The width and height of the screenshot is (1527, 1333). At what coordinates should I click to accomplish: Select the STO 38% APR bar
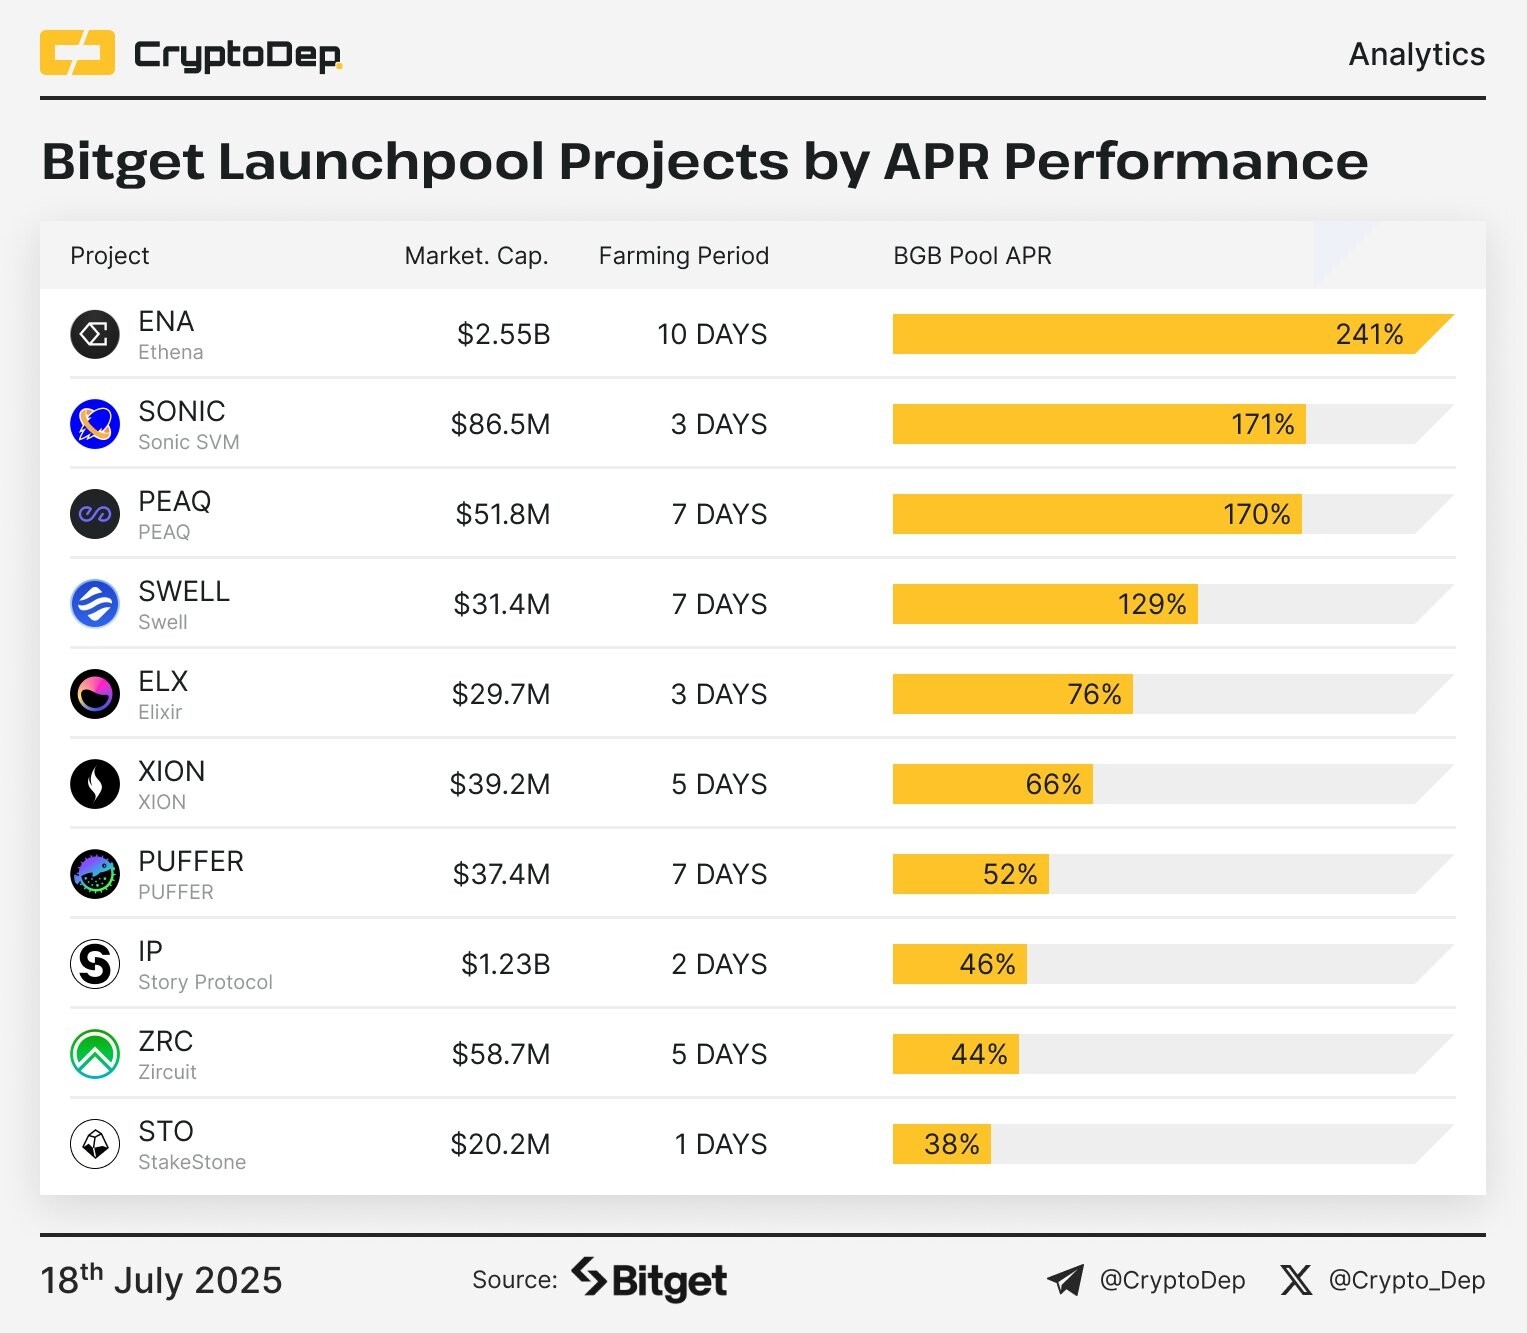942,1144
